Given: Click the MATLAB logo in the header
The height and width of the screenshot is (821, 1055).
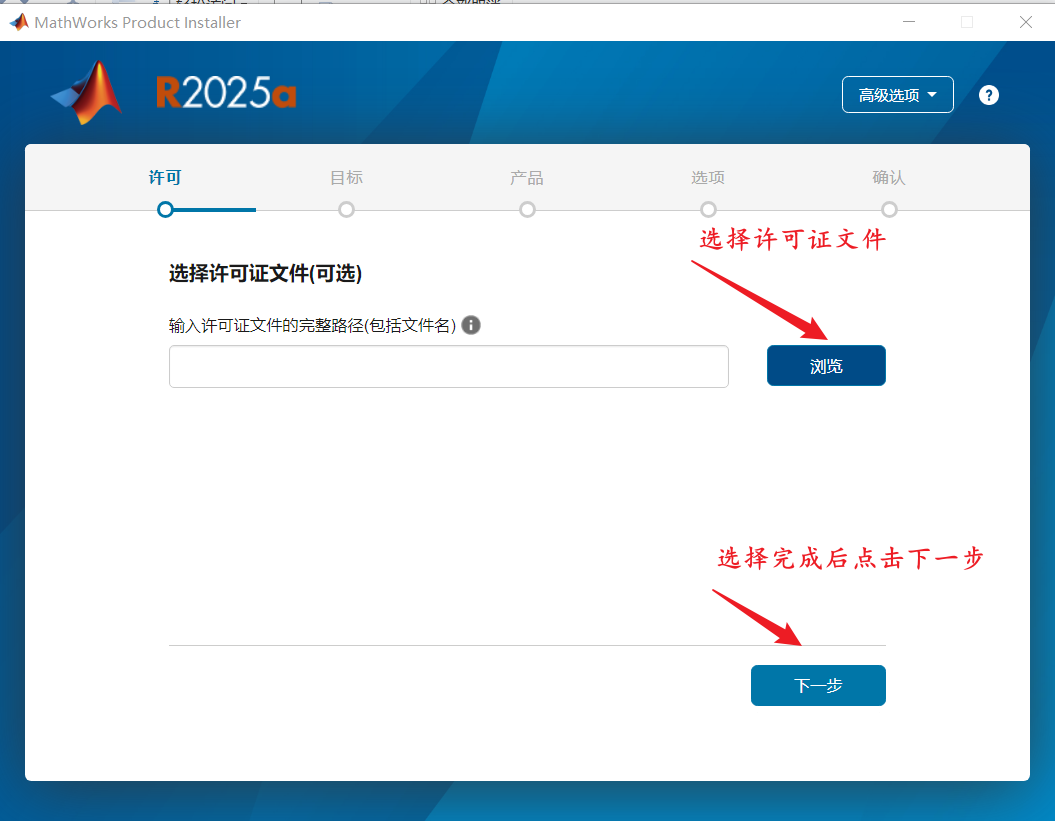Looking at the screenshot, I should pyautogui.click(x=87, y=93).
